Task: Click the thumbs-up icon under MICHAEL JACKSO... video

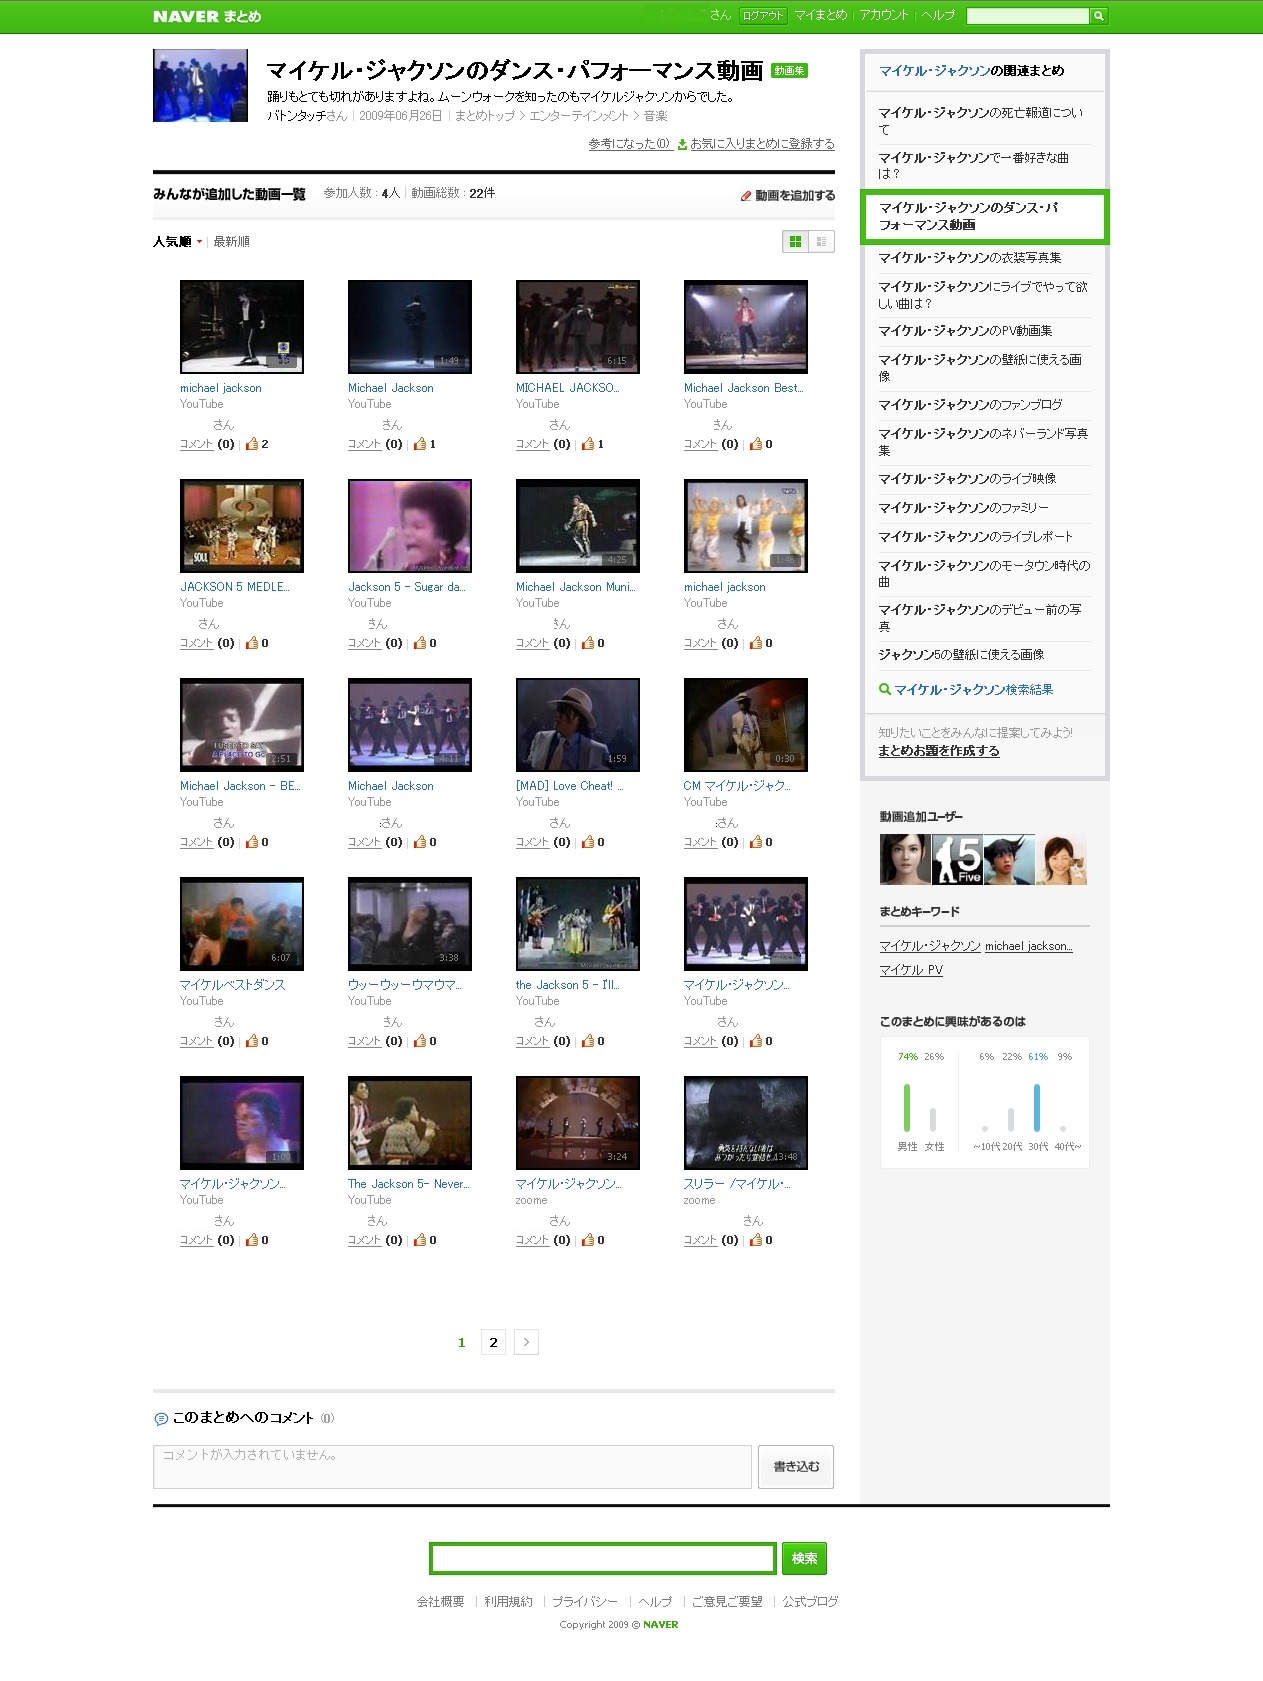Action: [588, 444]
